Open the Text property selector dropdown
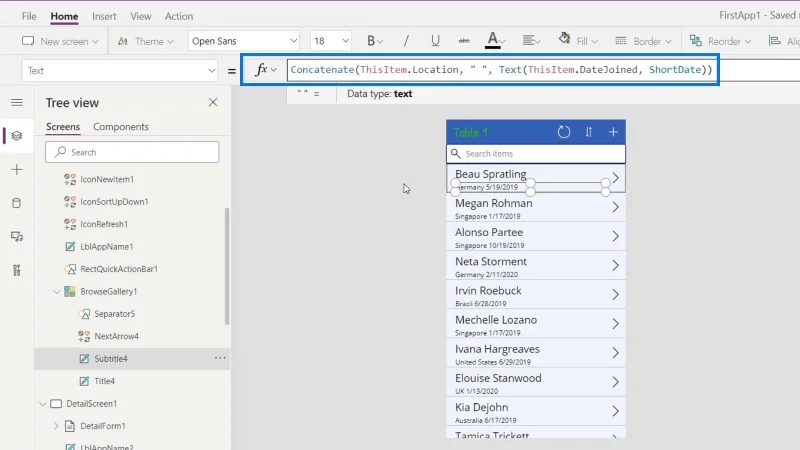The width and height of the screenshot is (800, 450). pyautogui.click(x=120, y=70)
